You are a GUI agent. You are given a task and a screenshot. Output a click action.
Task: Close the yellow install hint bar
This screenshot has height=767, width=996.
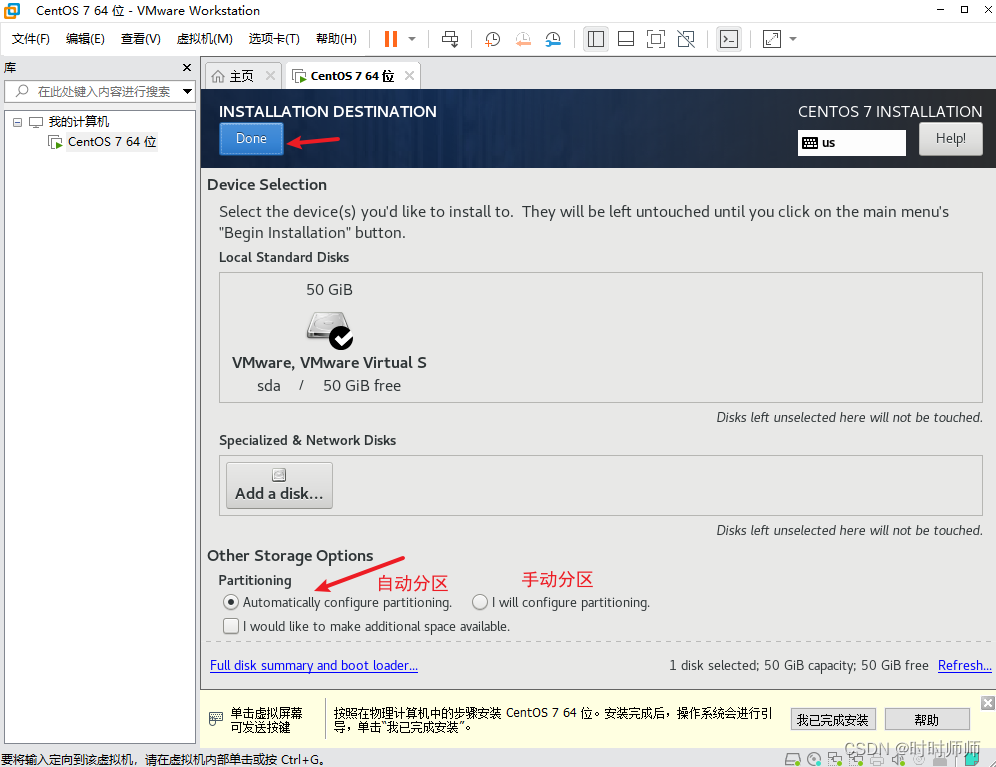coord(987,703)
